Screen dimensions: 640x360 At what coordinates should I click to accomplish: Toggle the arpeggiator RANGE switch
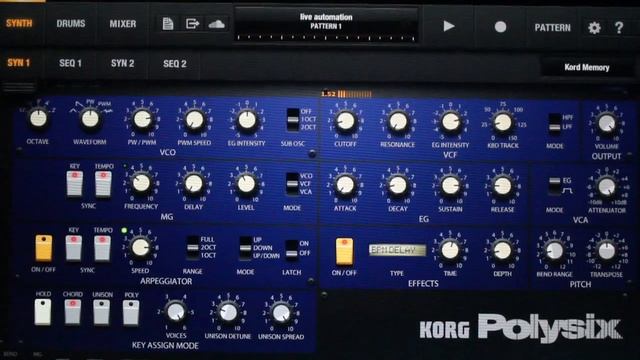(x=192, y=247)
